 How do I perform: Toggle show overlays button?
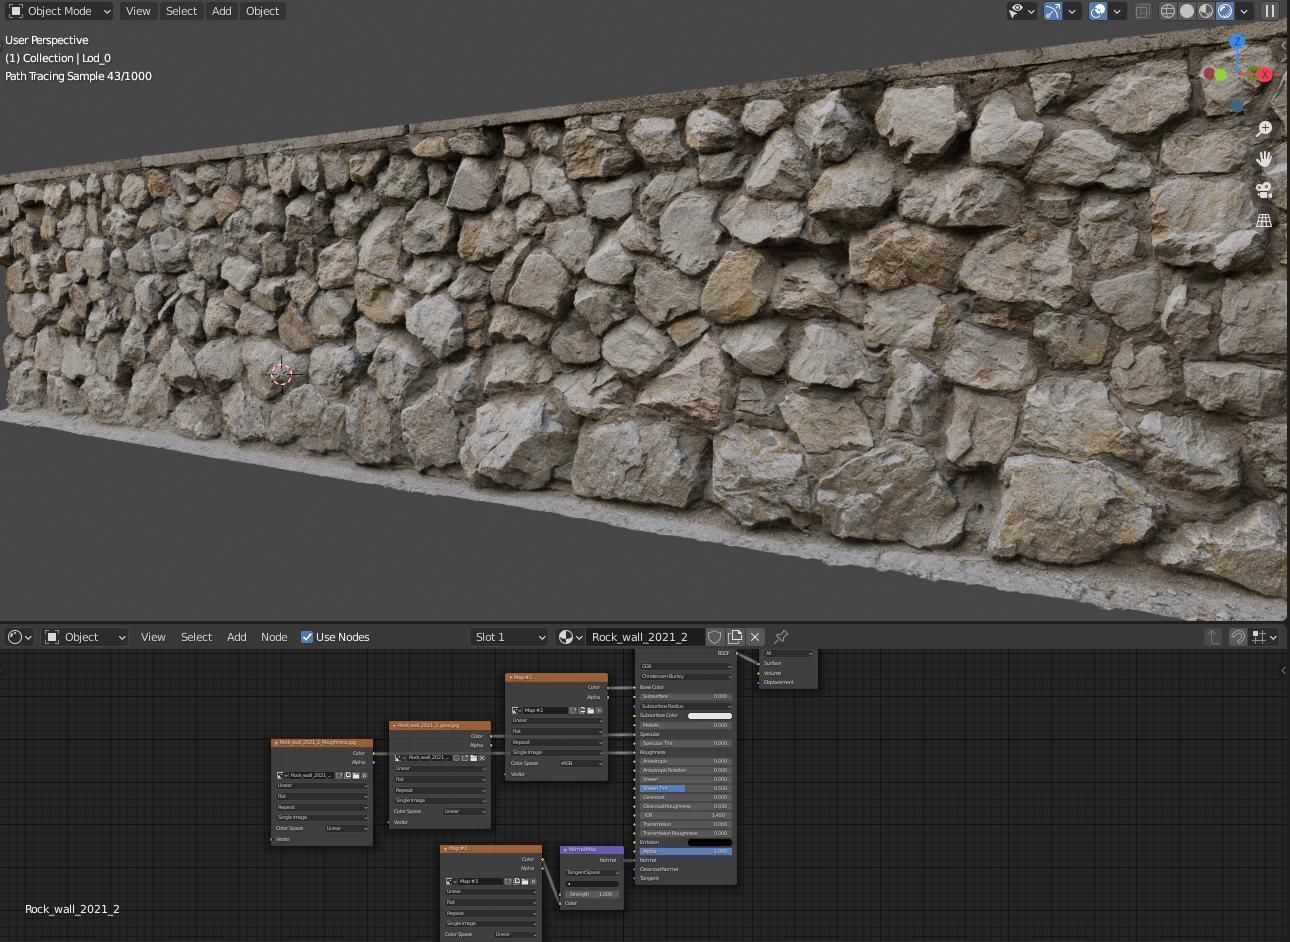tap(1098, 11)
